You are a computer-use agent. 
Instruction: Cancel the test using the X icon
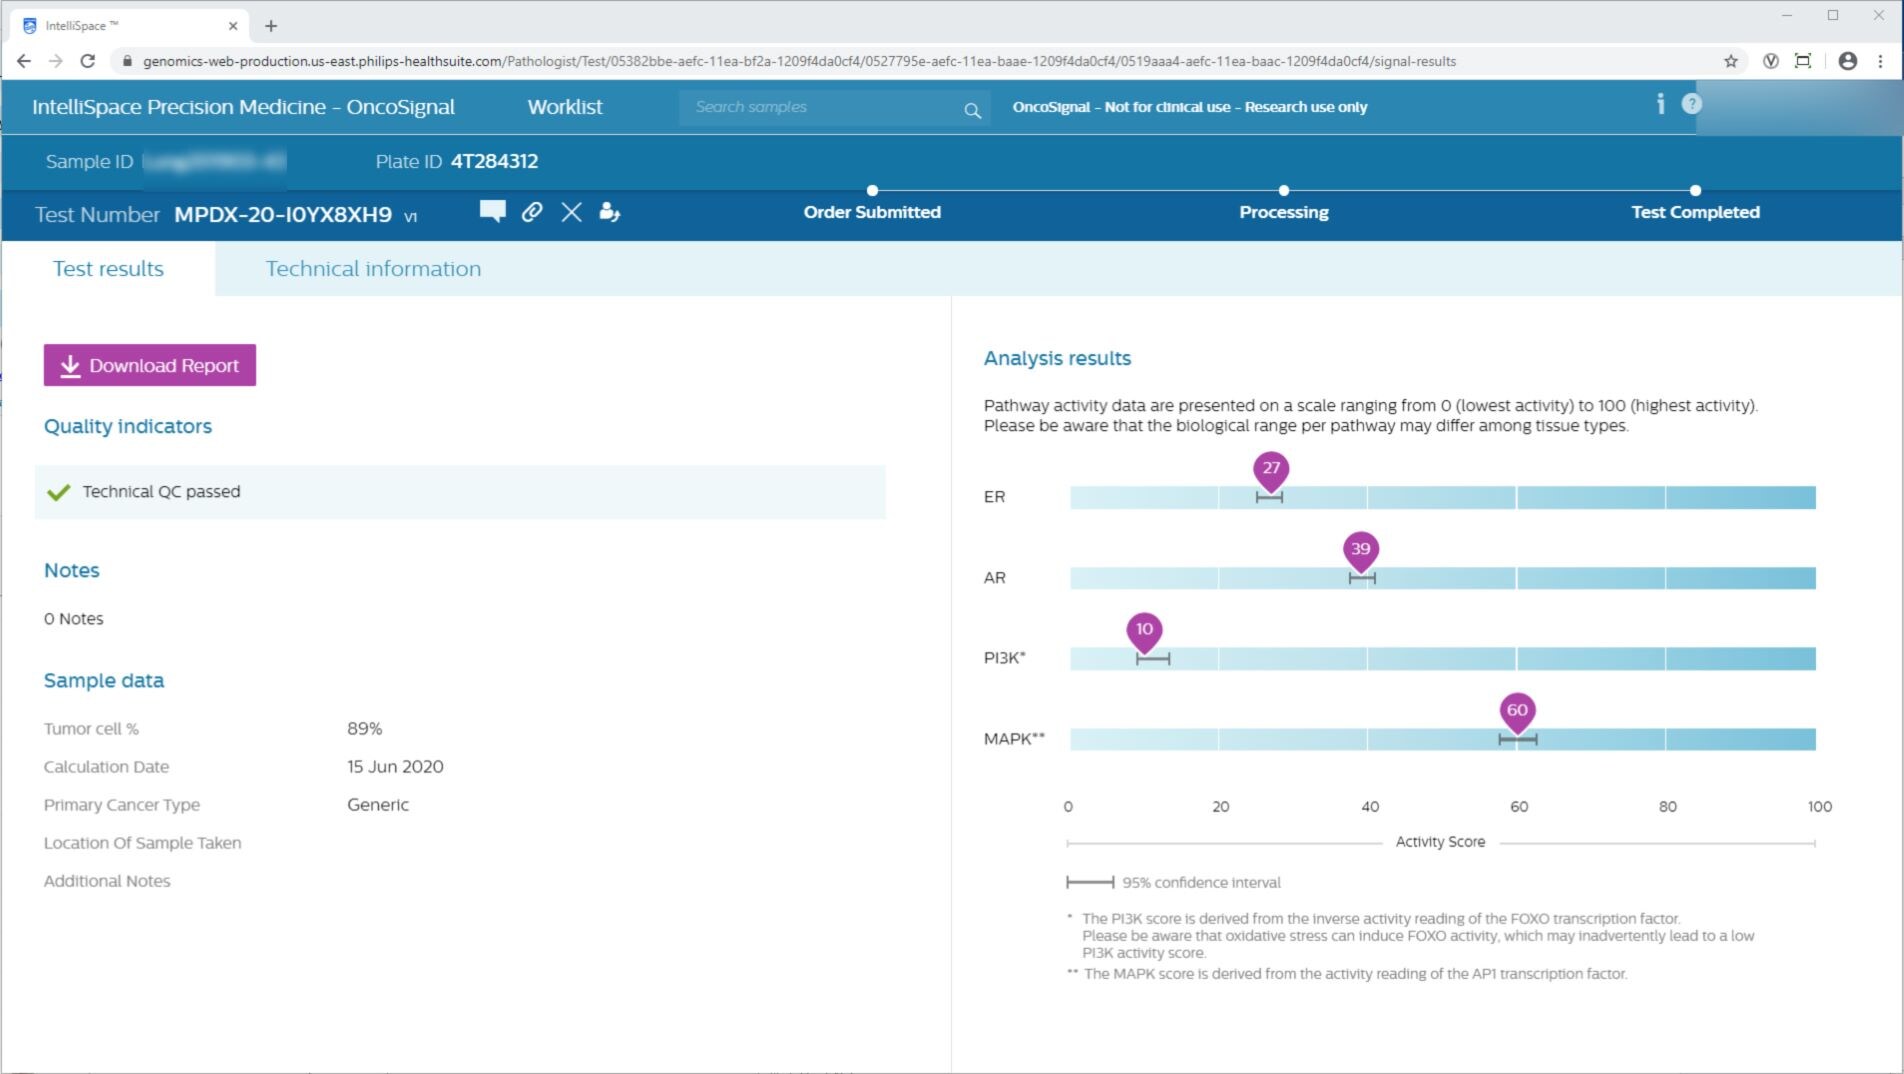point(570,213)
